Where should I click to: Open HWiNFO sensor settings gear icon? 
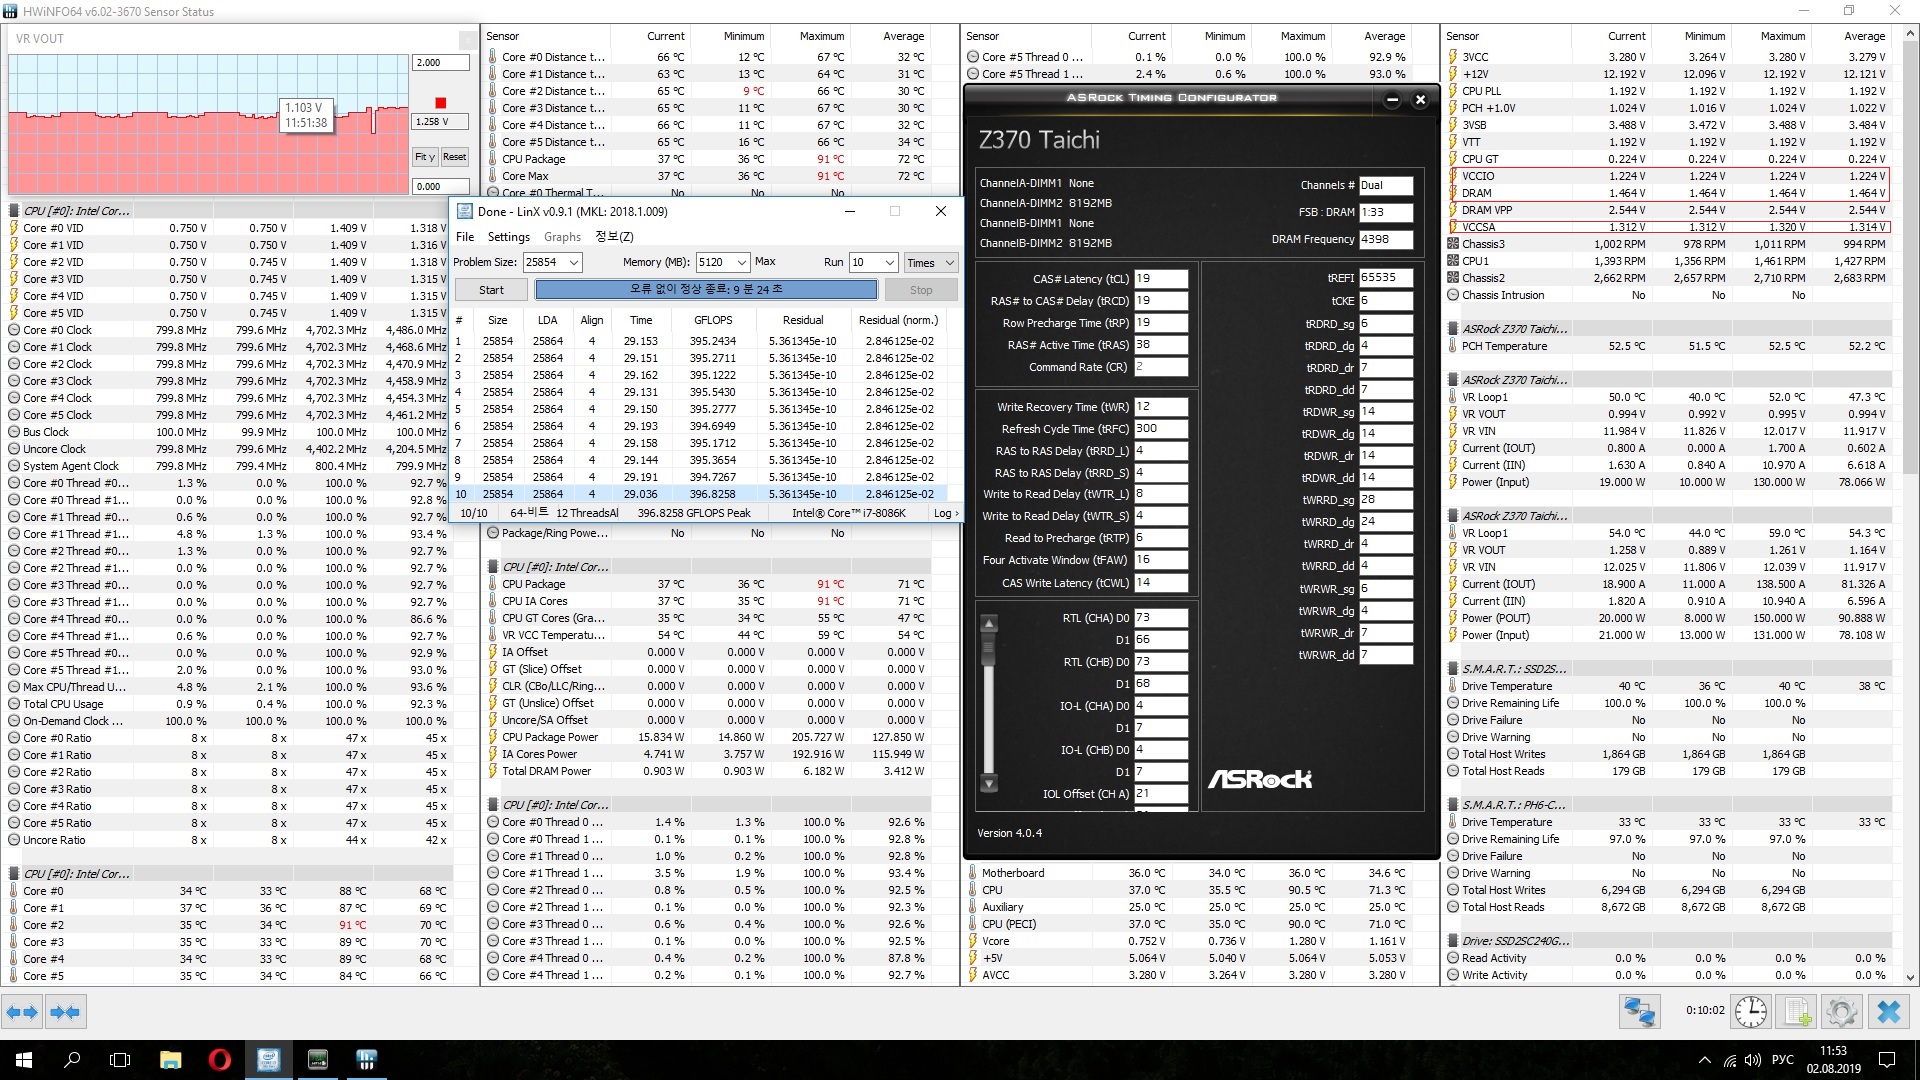pyautogui.click(x=1841, y=1012)
